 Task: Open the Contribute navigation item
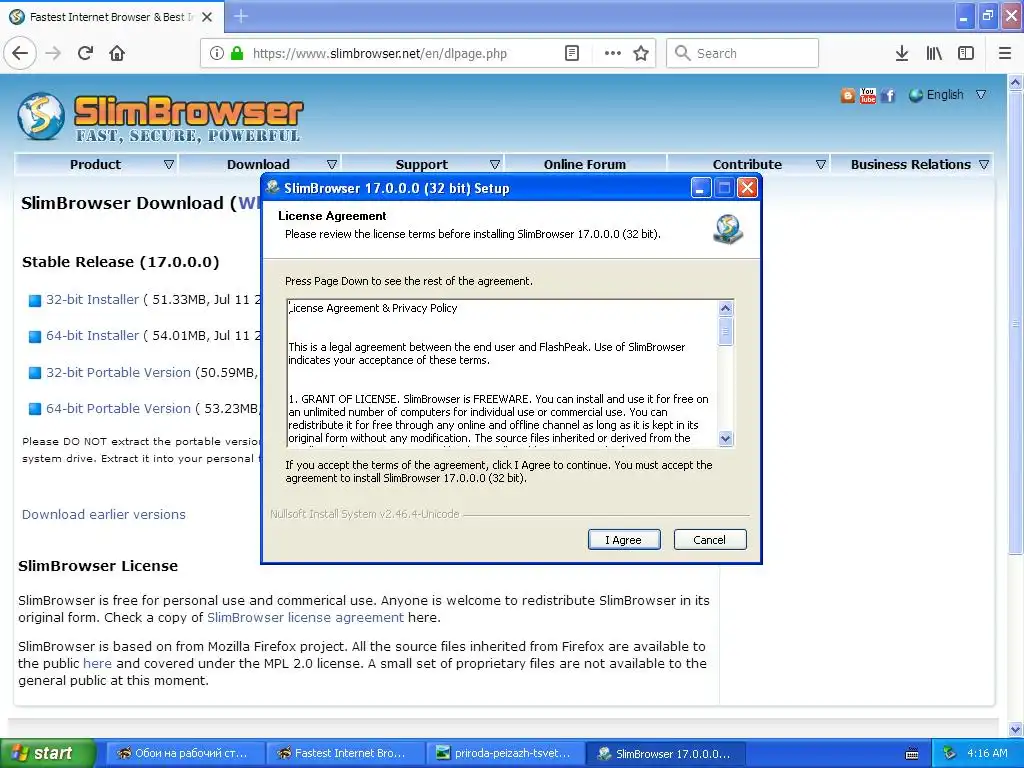click(747, 165)
